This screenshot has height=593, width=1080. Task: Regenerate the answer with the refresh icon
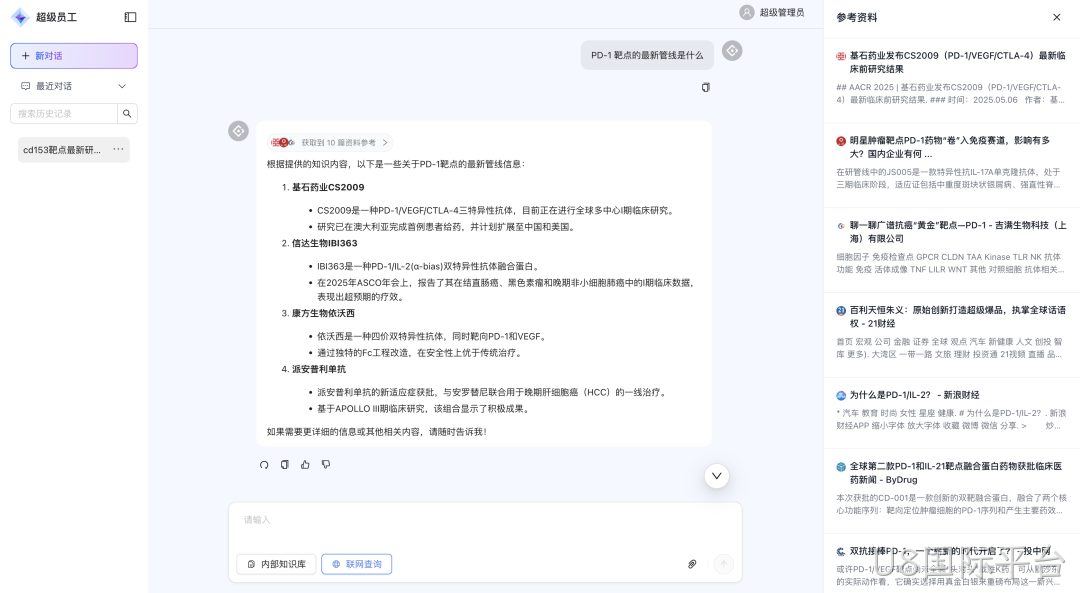pos(264,465)
